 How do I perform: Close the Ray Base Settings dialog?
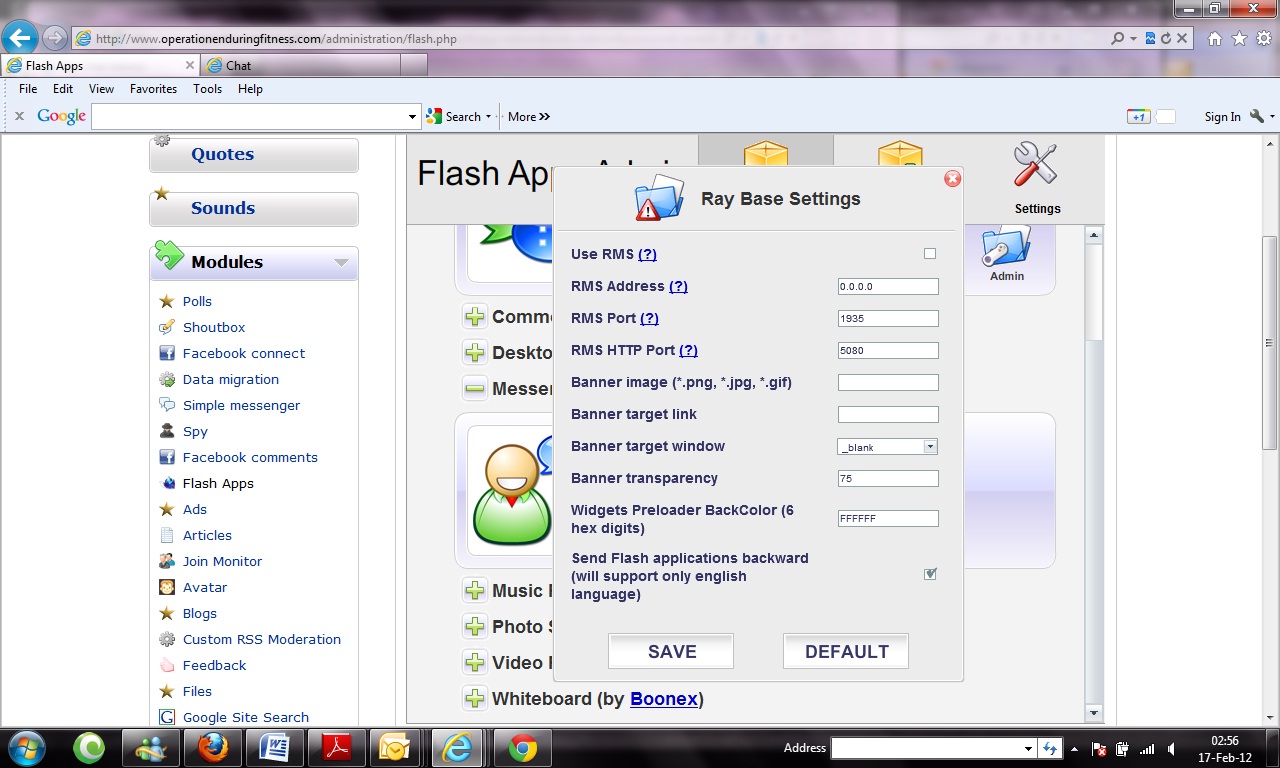pos(952,179)
